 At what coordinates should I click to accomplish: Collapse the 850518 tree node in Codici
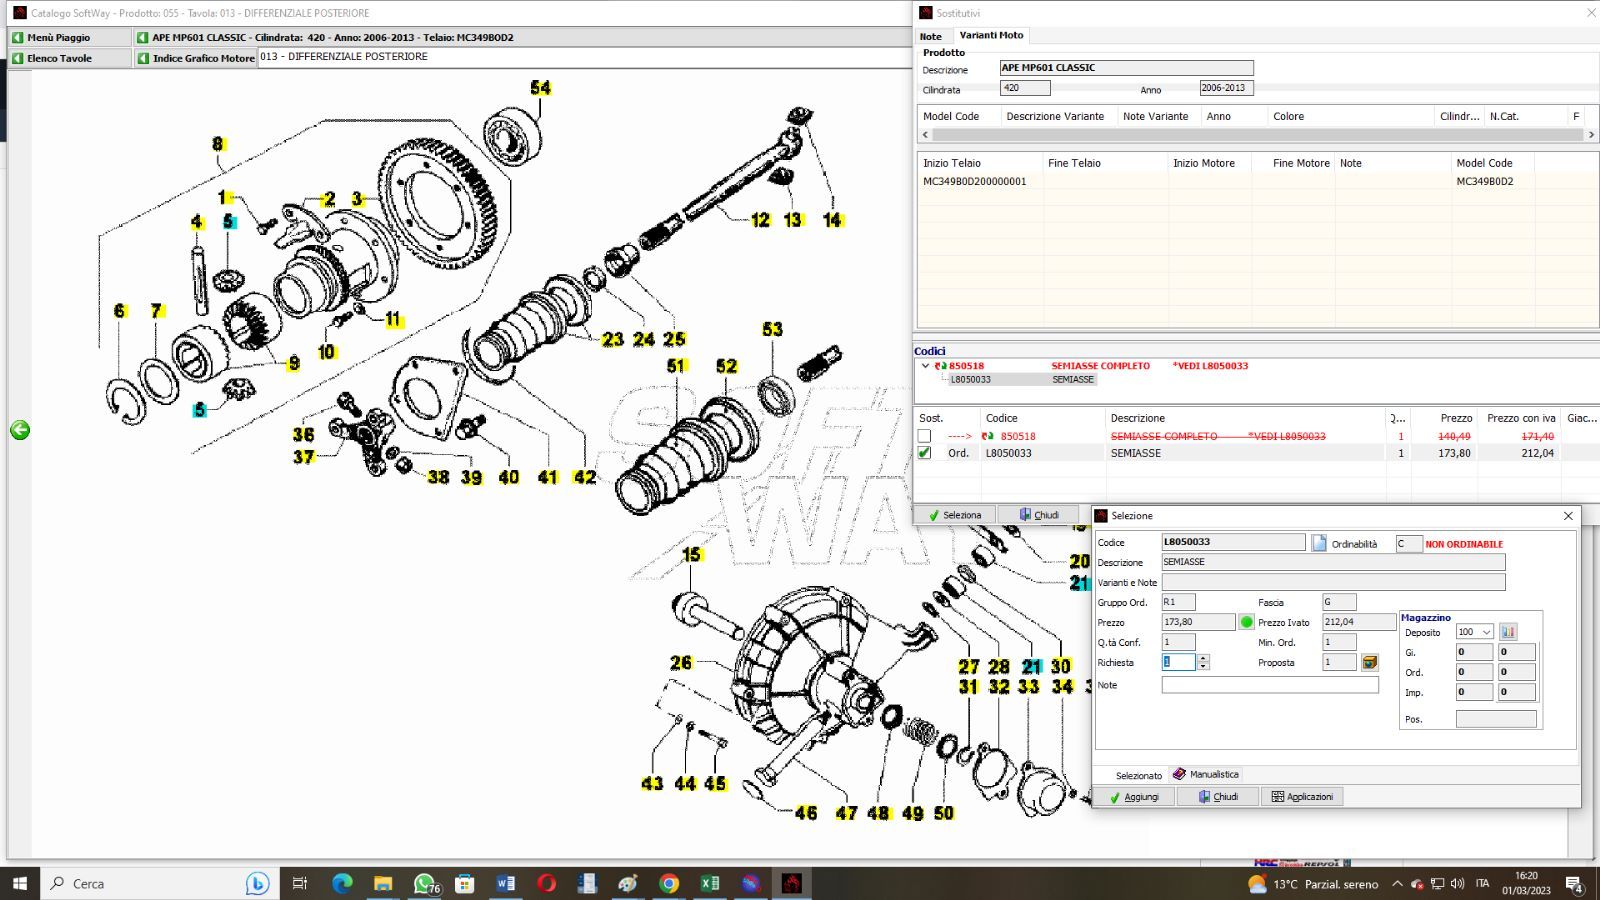(925, 366)
